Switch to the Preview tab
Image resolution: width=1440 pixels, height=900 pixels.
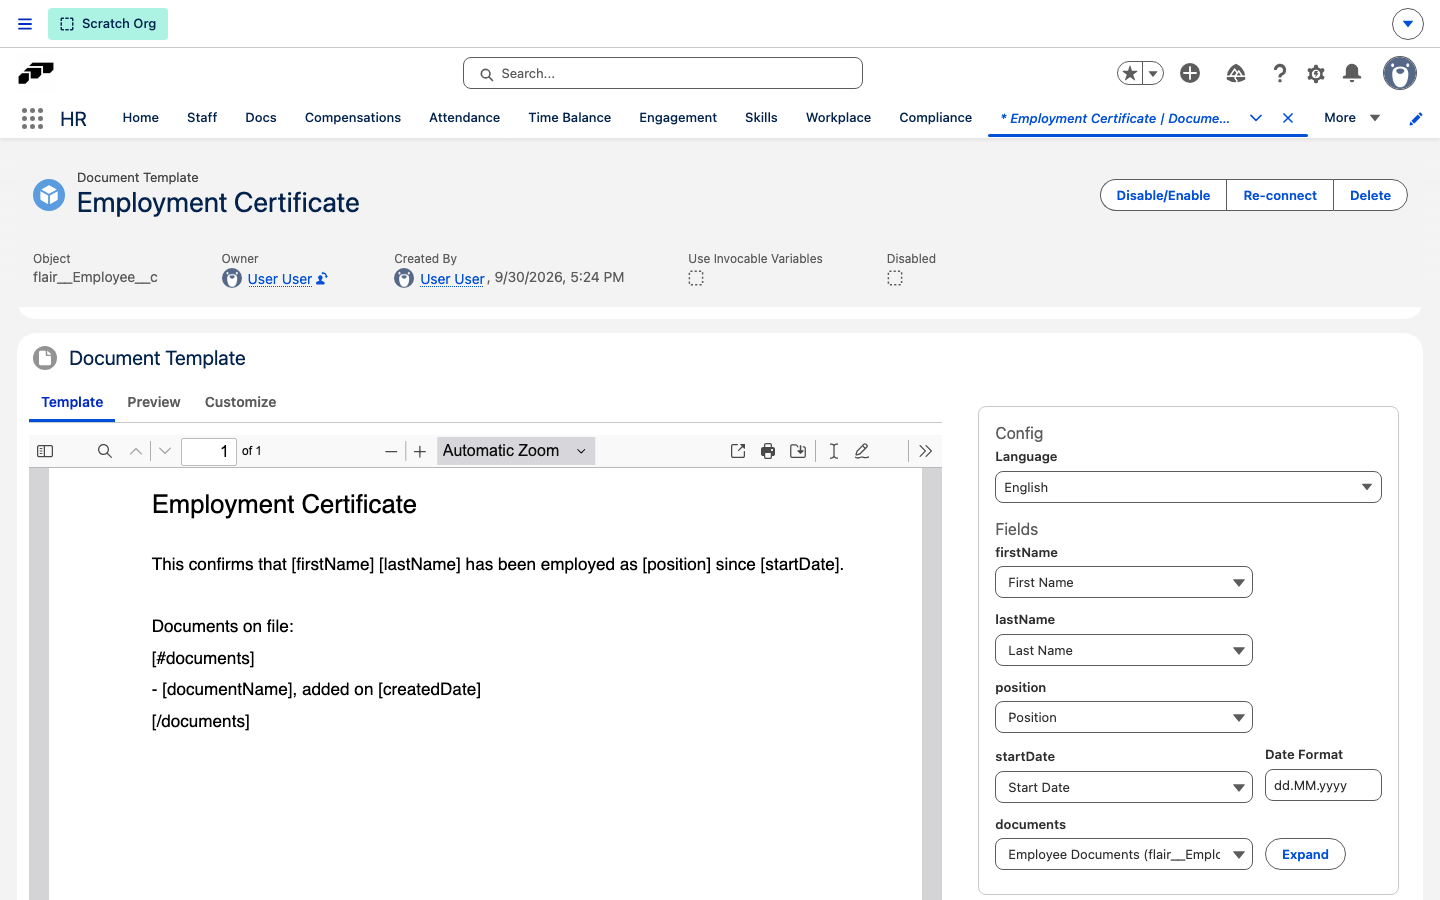click(x=154, y=402)
